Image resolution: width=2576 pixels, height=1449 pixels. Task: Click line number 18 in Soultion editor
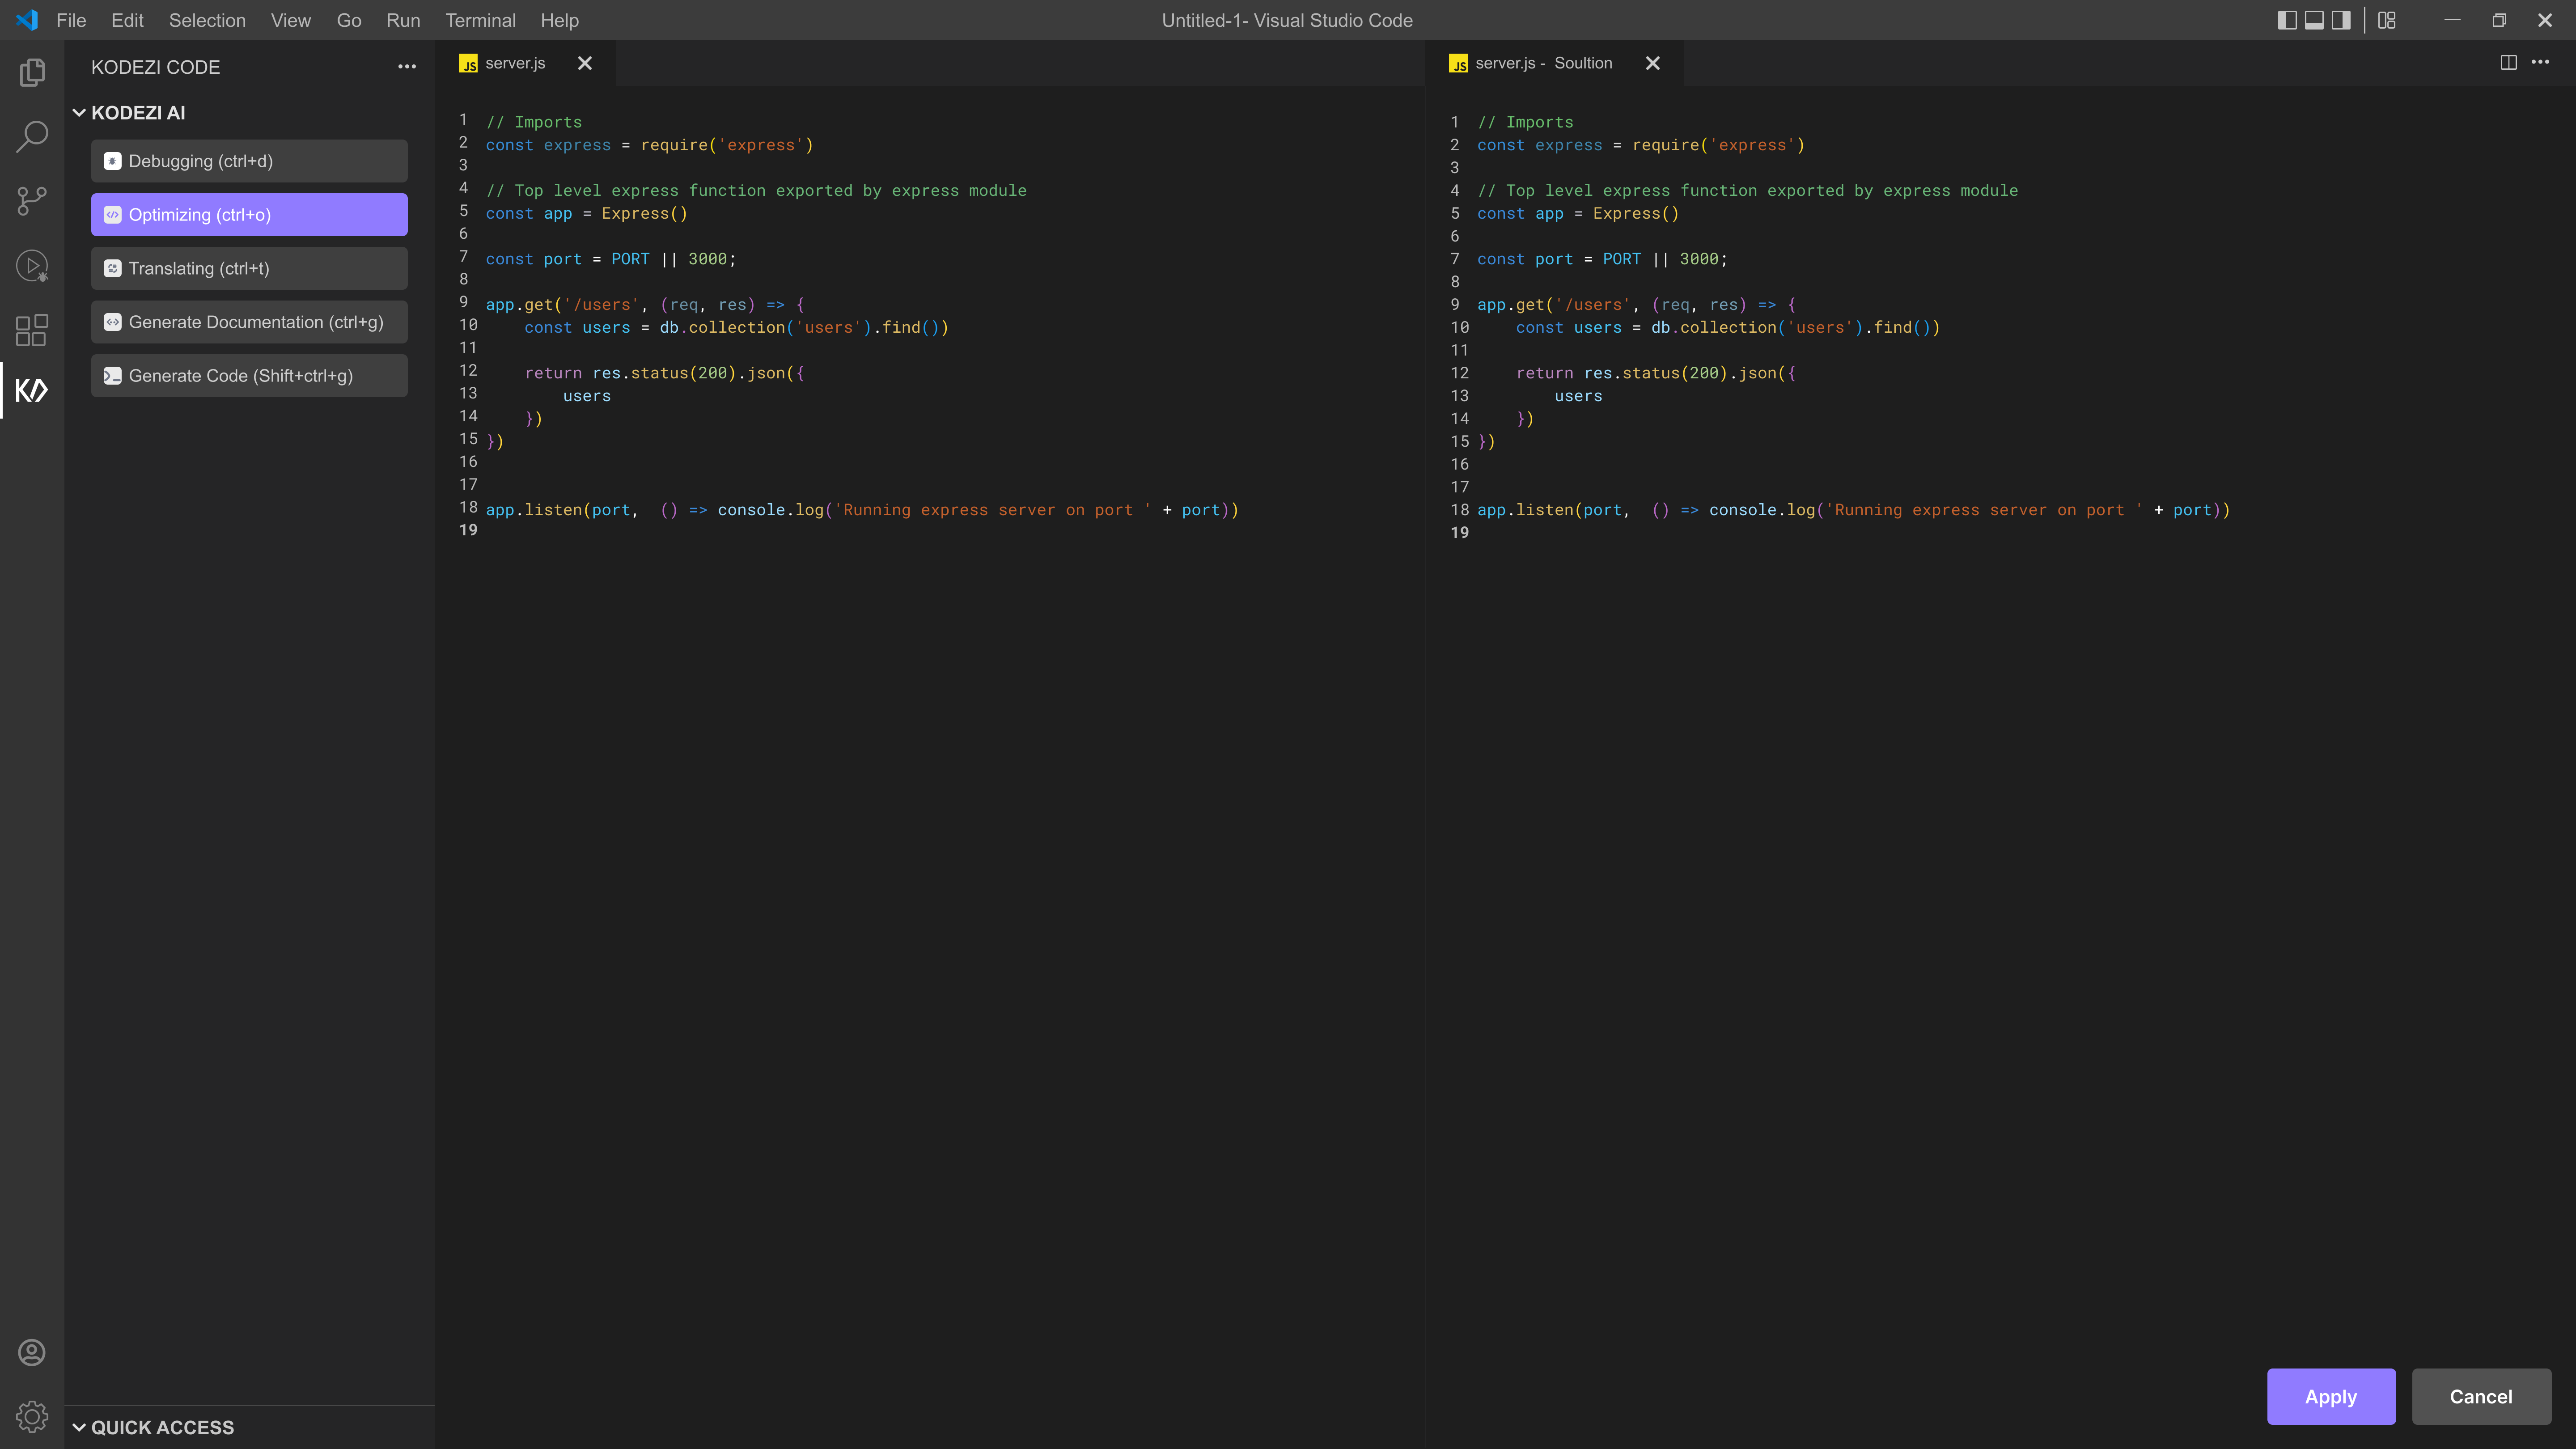coord(1460,510)
